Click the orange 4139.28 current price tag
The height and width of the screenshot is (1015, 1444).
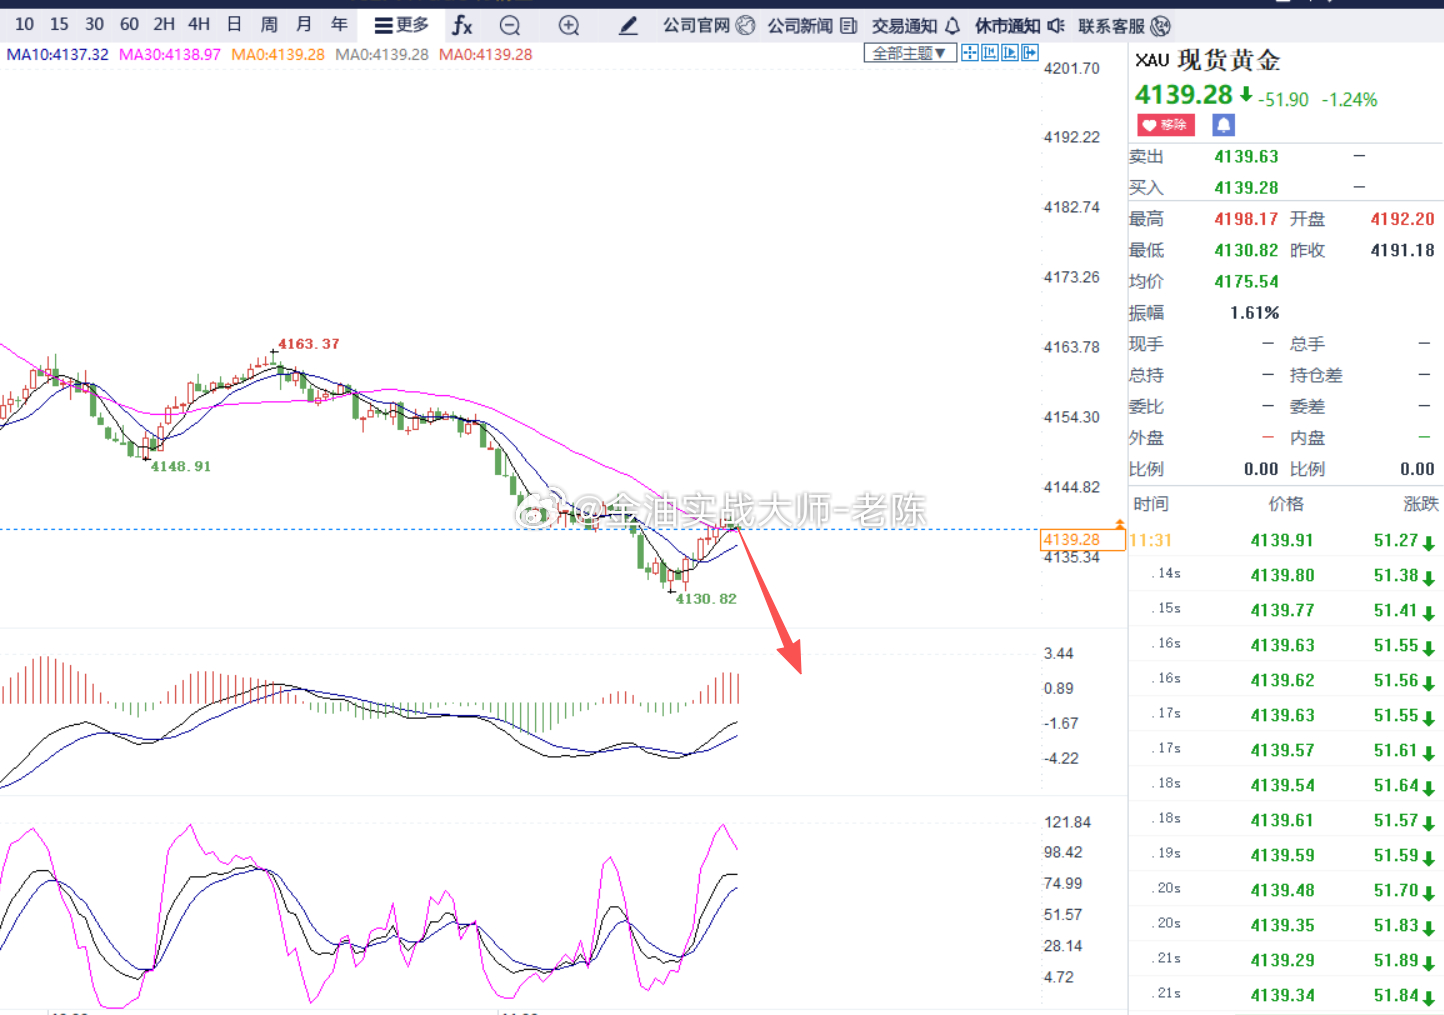[x=1082, y=540]
